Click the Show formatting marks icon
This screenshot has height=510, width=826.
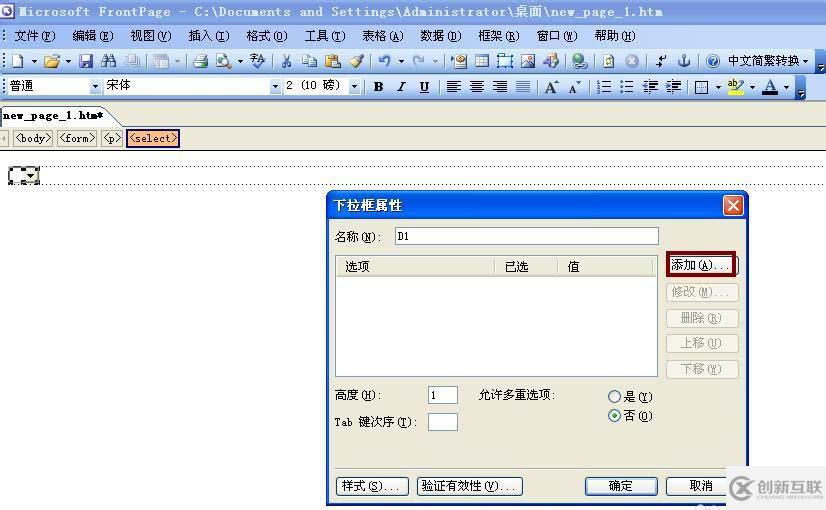661,61
